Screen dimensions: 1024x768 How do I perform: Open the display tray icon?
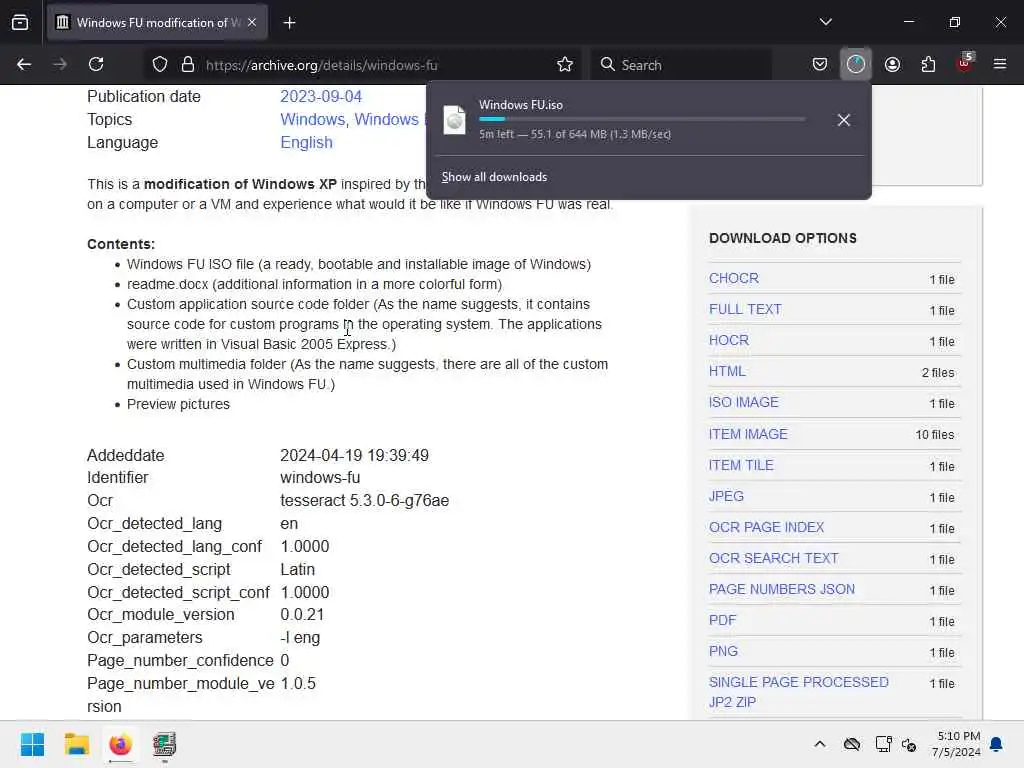coord(884,744)
